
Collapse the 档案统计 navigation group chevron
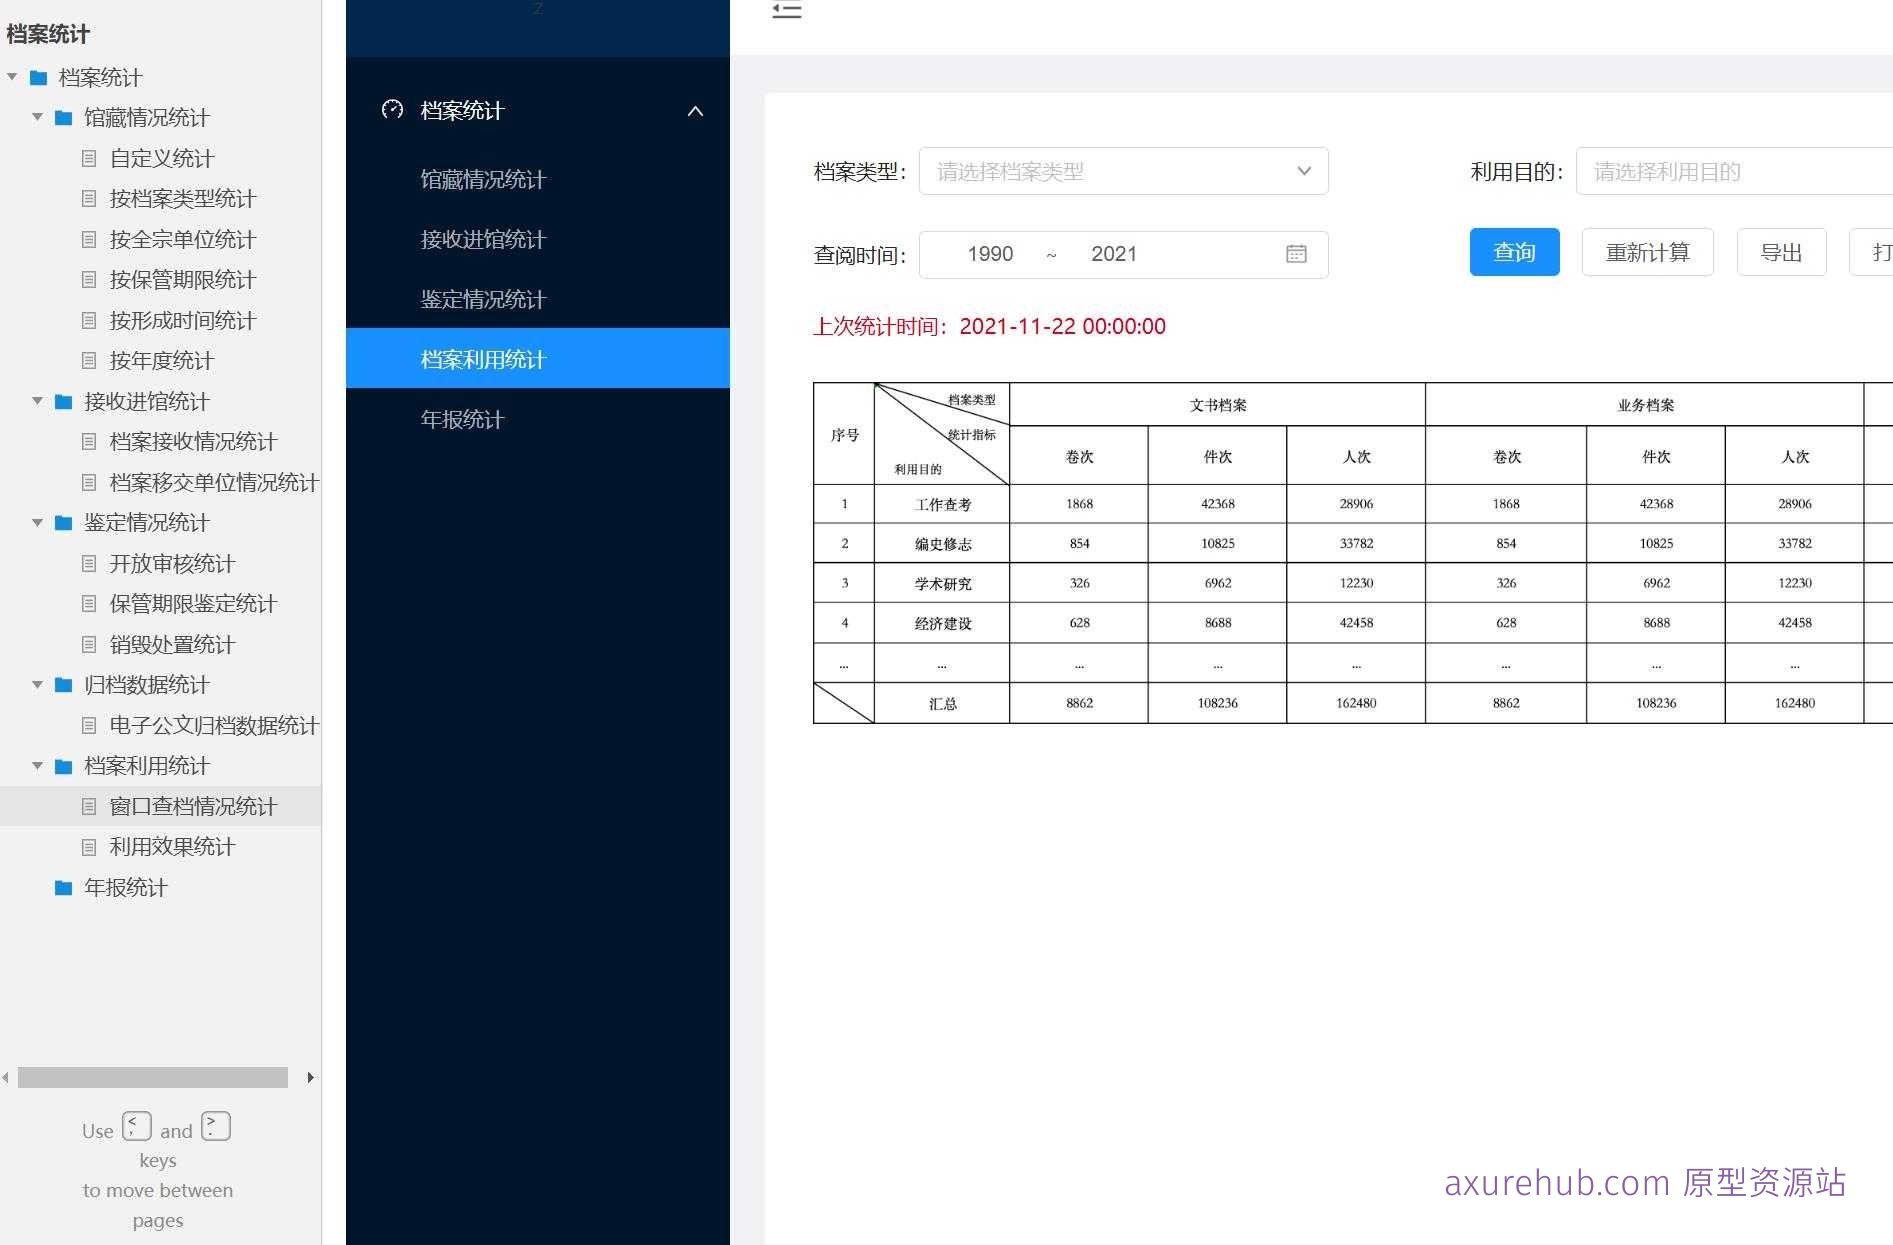coord(696,111)
